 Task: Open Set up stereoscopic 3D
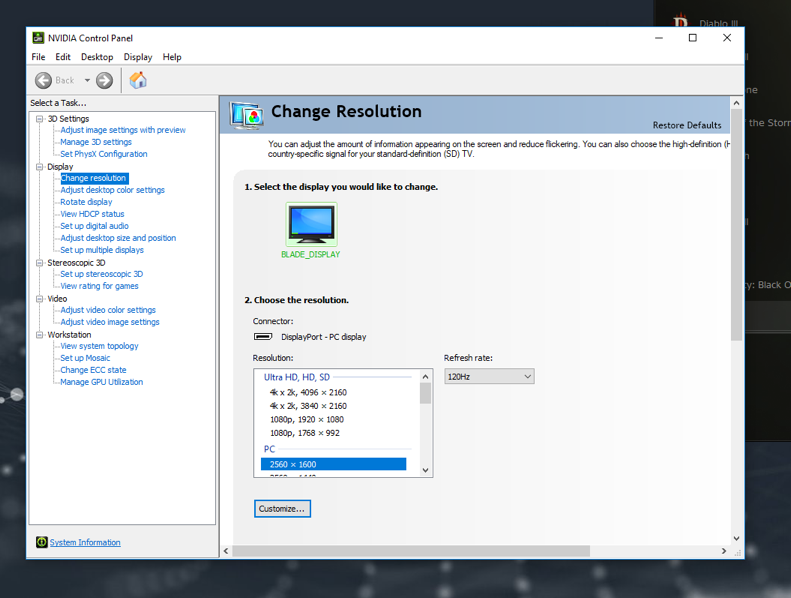(101, 274)
